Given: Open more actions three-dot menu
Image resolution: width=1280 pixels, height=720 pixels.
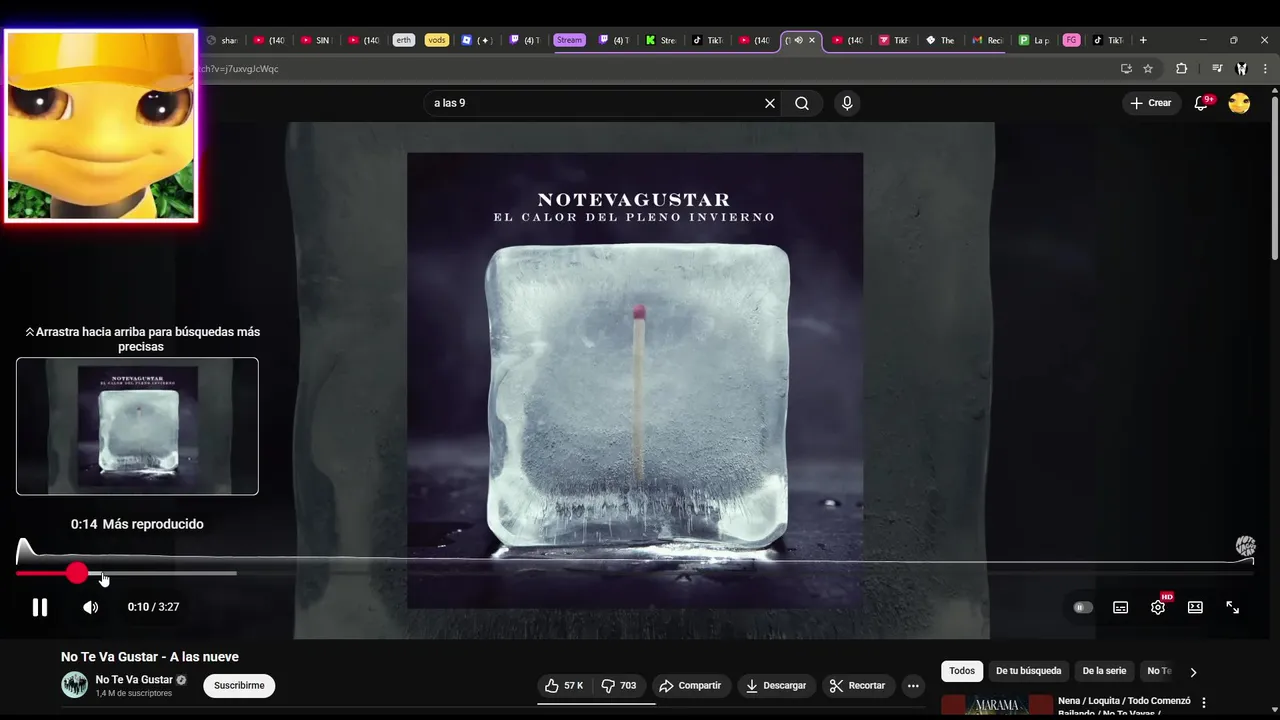Looking at the screenshot, I should tap(913, 685).
